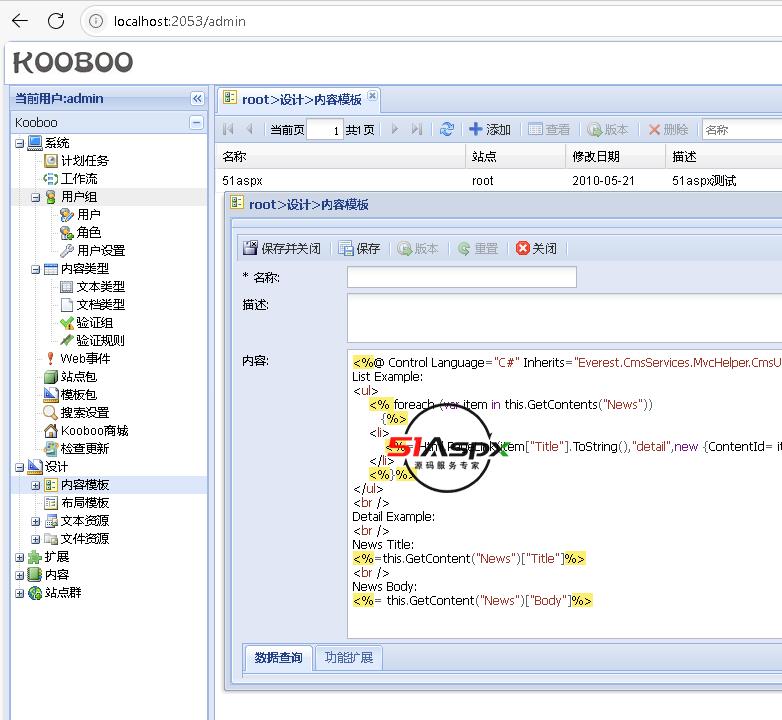Open 模板包 icon
782x720 pixels.
pos(51,394)
